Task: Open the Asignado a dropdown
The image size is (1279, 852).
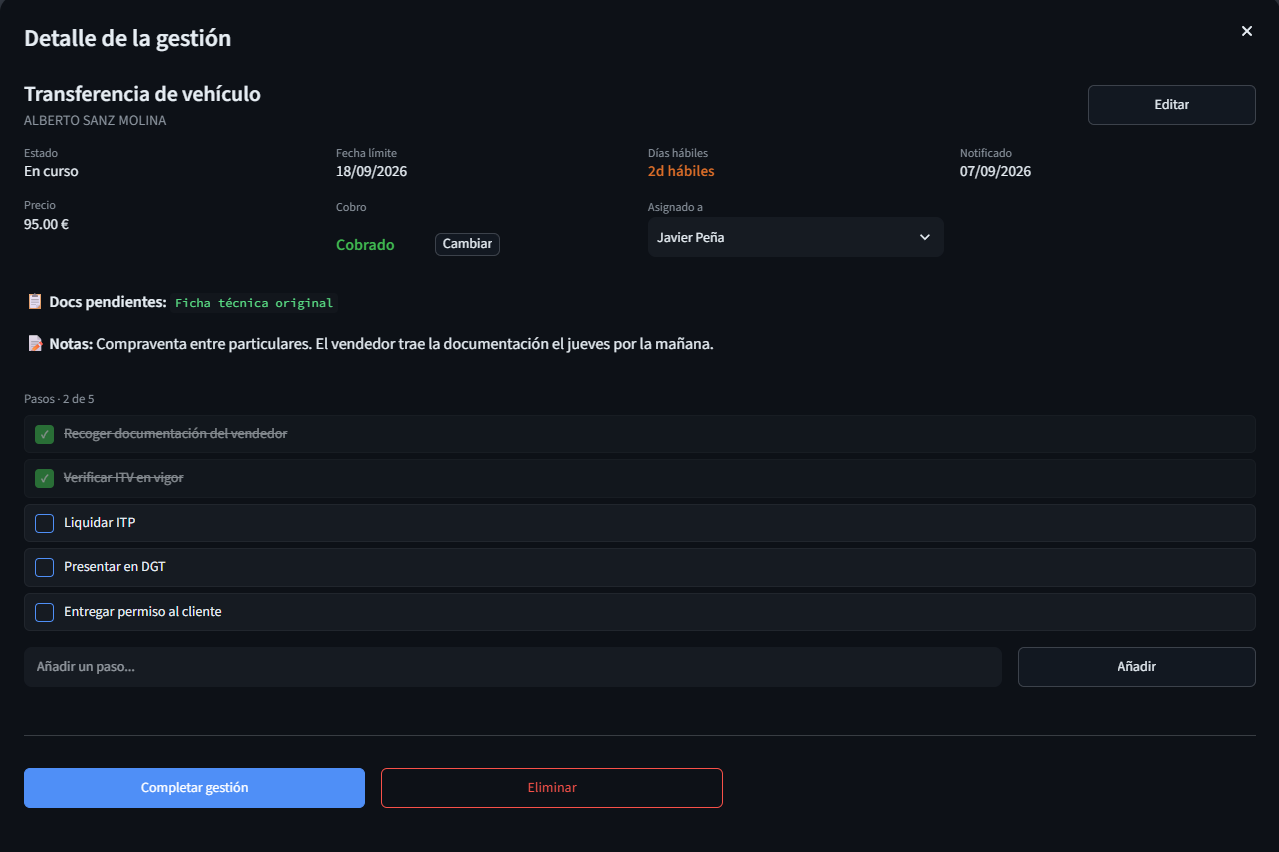Action: 795,237
